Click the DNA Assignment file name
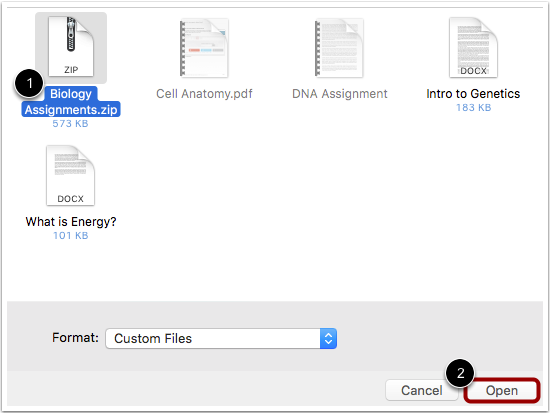Image resolution: width=550 pixels, height=413 pixels. (x=340, y=94)
